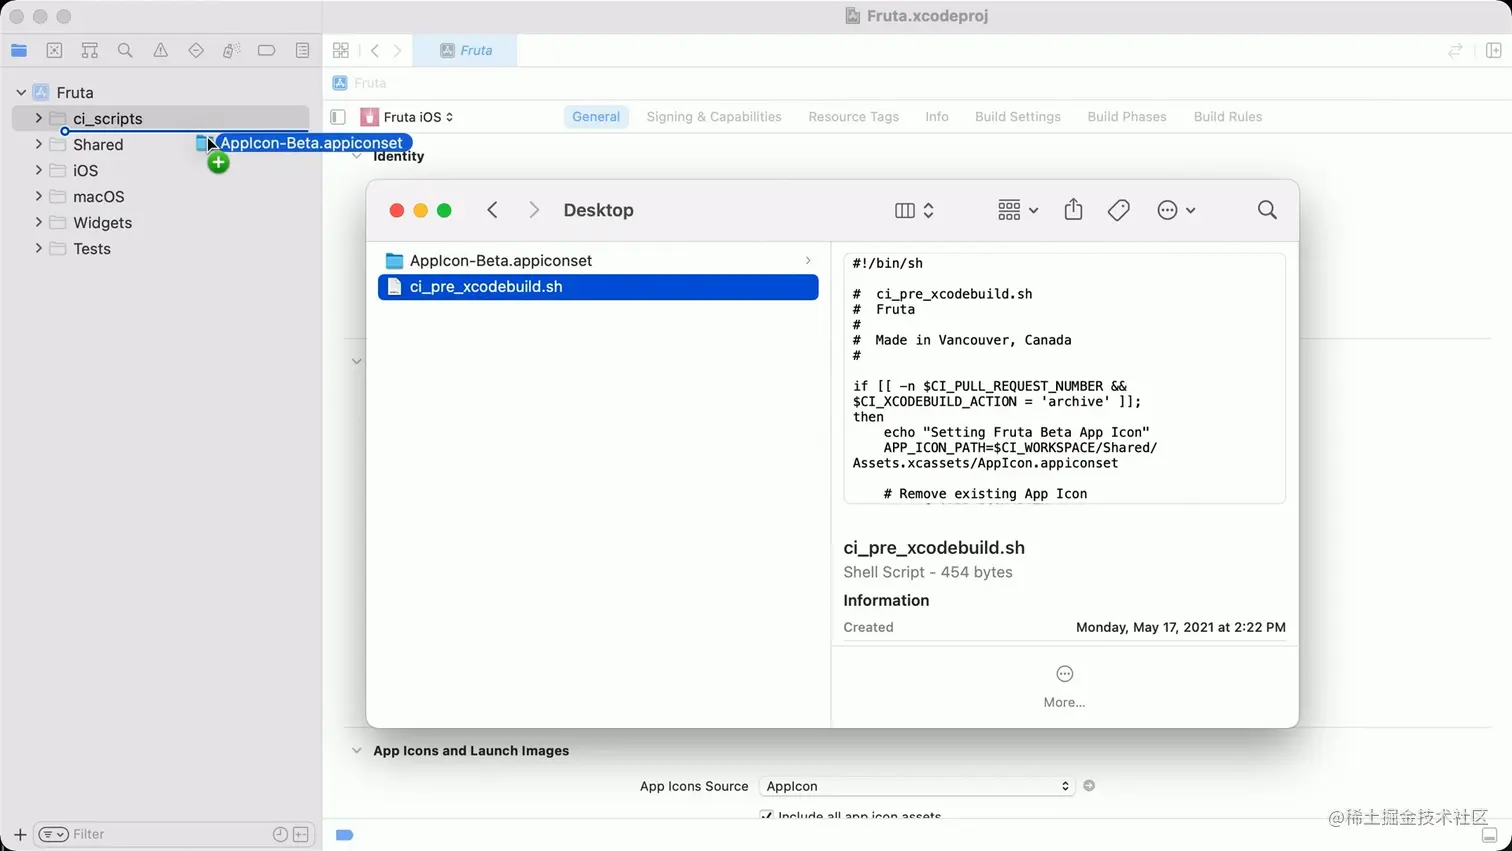The width and height of the screenshot is (1512, 851).
Task: Expand the Tests folder
Action: pos(39,248)
